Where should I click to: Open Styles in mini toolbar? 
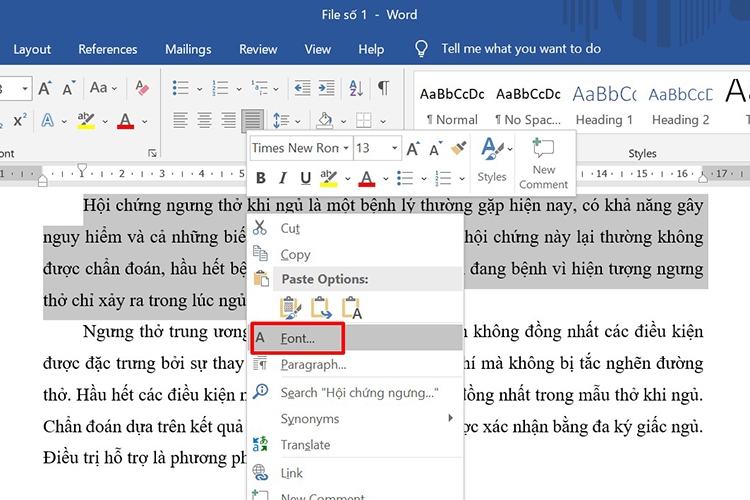493,160
